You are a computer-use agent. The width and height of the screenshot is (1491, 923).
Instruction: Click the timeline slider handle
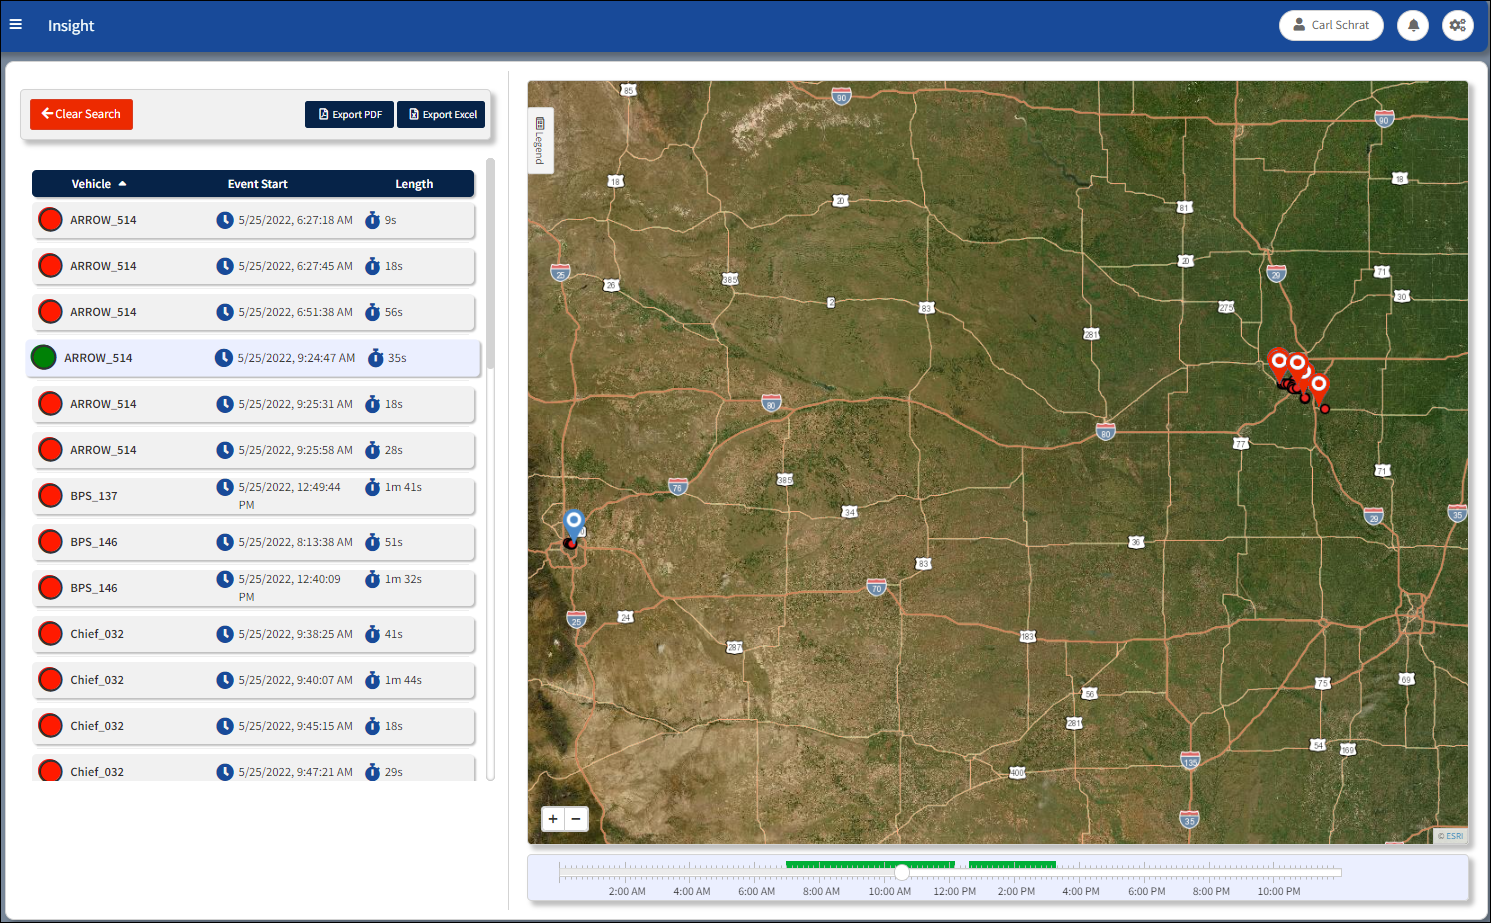pos(902,872)
